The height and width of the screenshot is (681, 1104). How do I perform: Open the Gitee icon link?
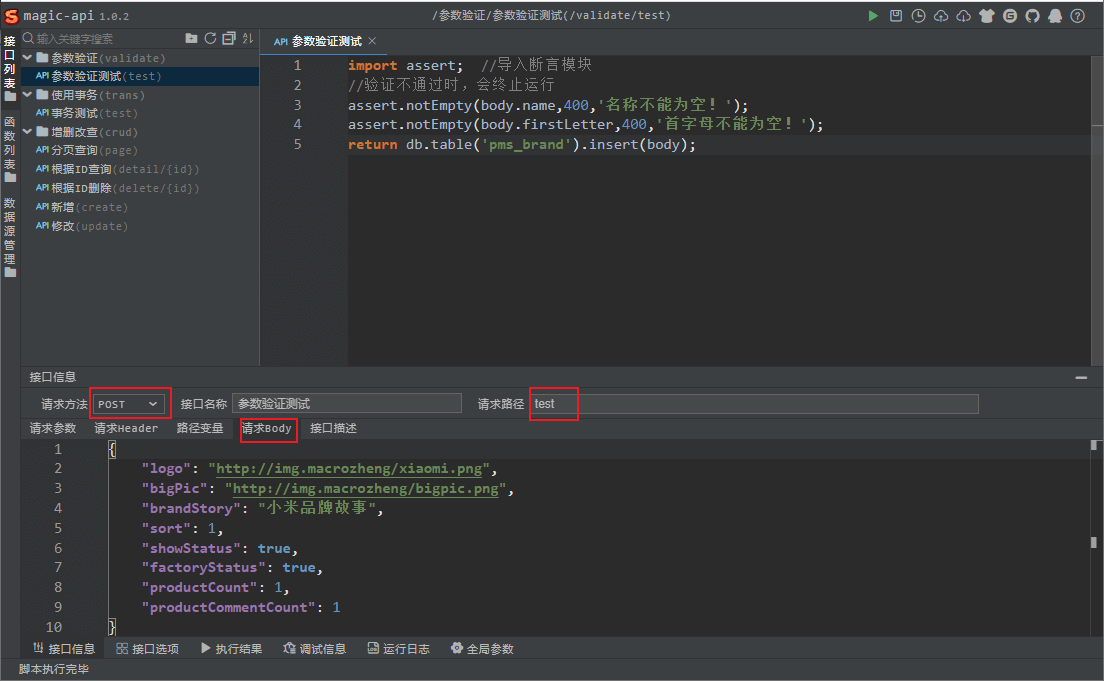pos(1010,15)
